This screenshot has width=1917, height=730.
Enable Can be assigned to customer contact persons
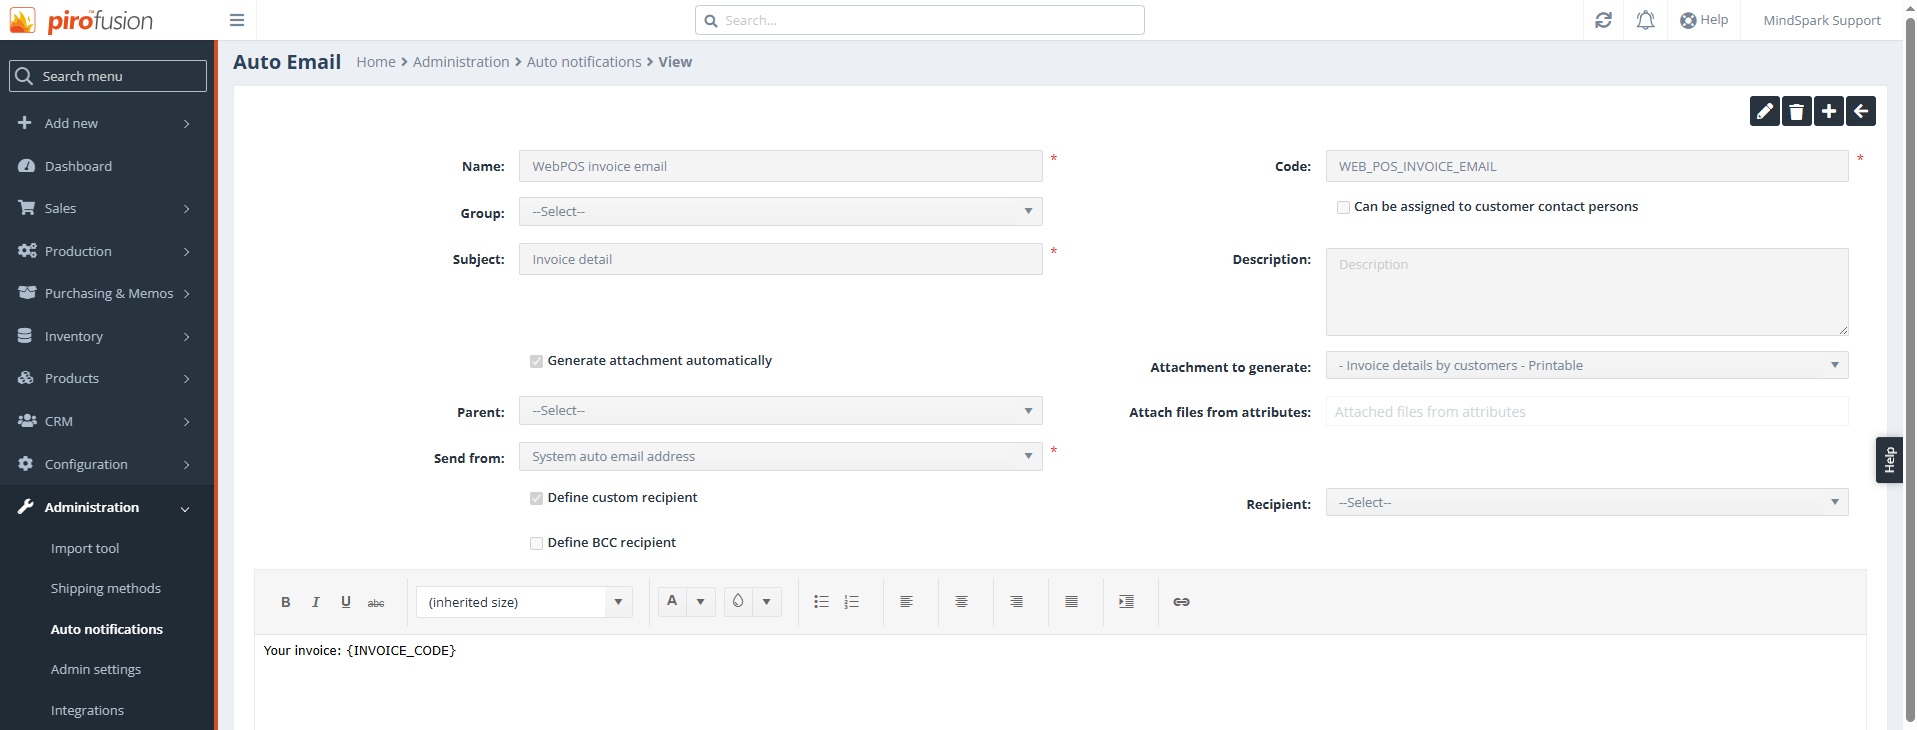(1343, 207)
